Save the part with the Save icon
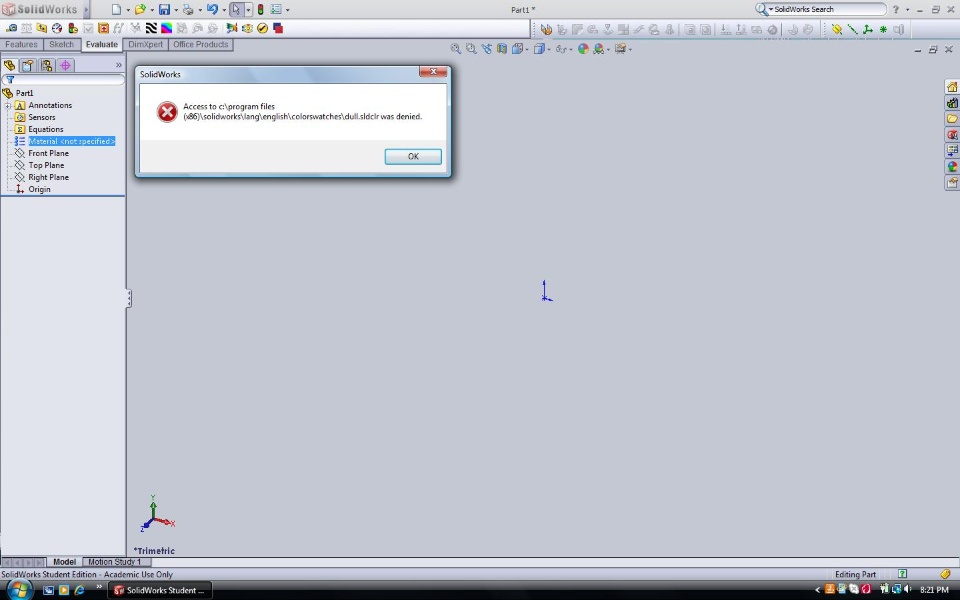The image size is (960, 600). pos(164,9)
